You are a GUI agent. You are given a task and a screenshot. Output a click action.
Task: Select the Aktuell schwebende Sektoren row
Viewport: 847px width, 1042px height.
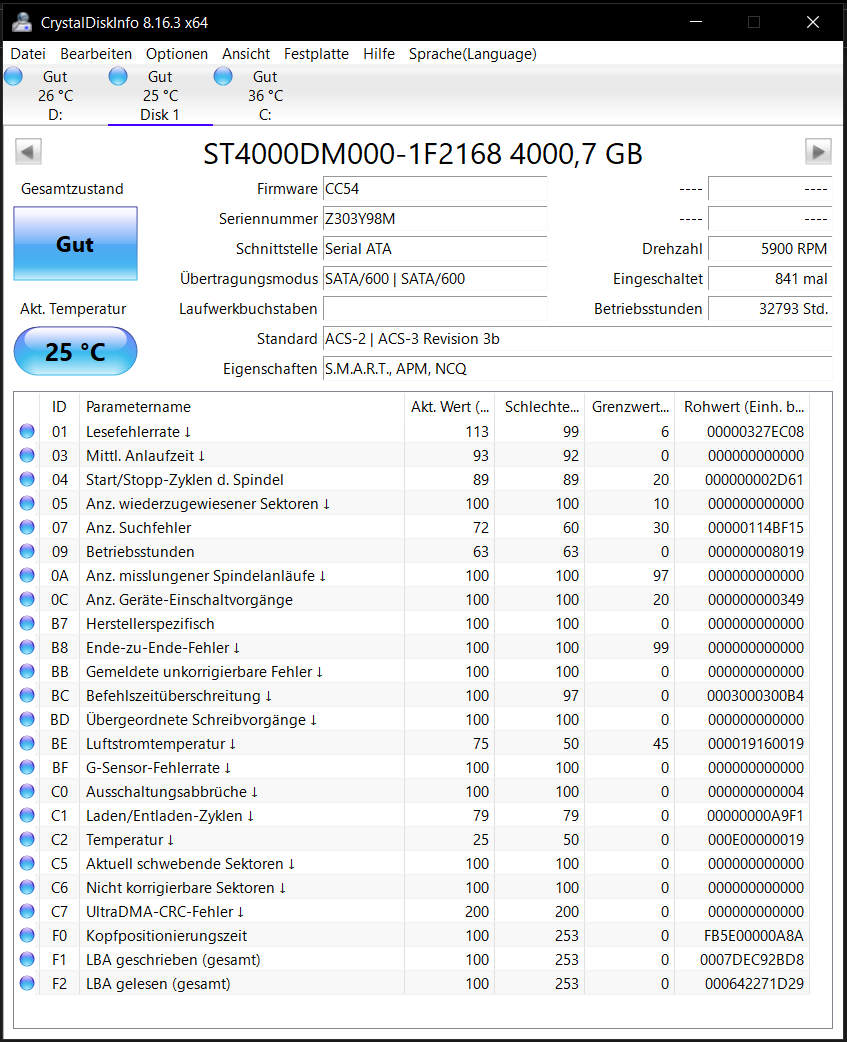[x=412, y=863]
